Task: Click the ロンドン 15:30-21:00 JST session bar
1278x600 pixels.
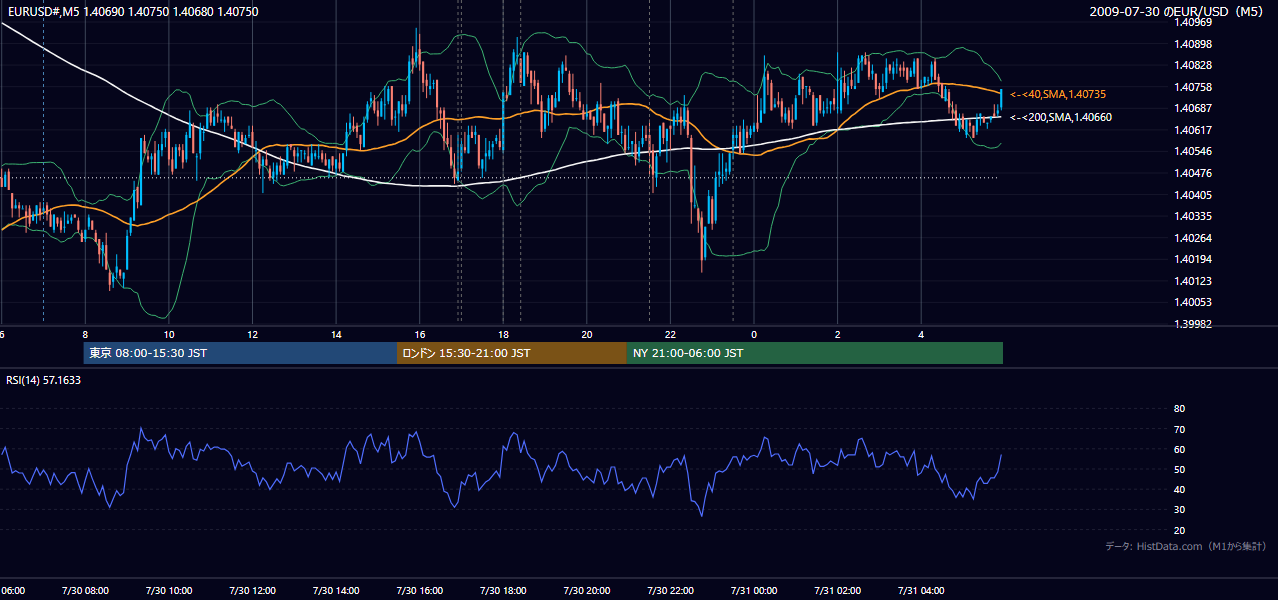Action: pyautogui.click(x=512, y=353)
